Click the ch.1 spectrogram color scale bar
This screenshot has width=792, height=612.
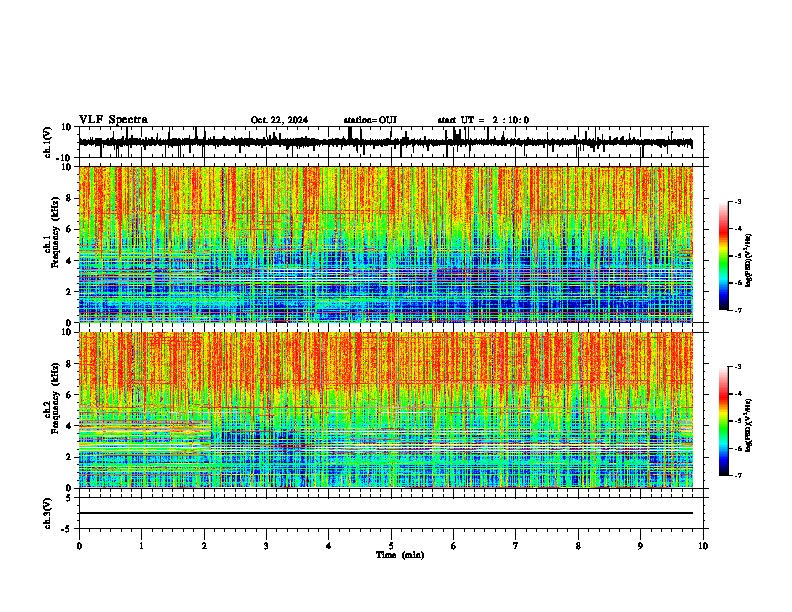tap(724, 256)
